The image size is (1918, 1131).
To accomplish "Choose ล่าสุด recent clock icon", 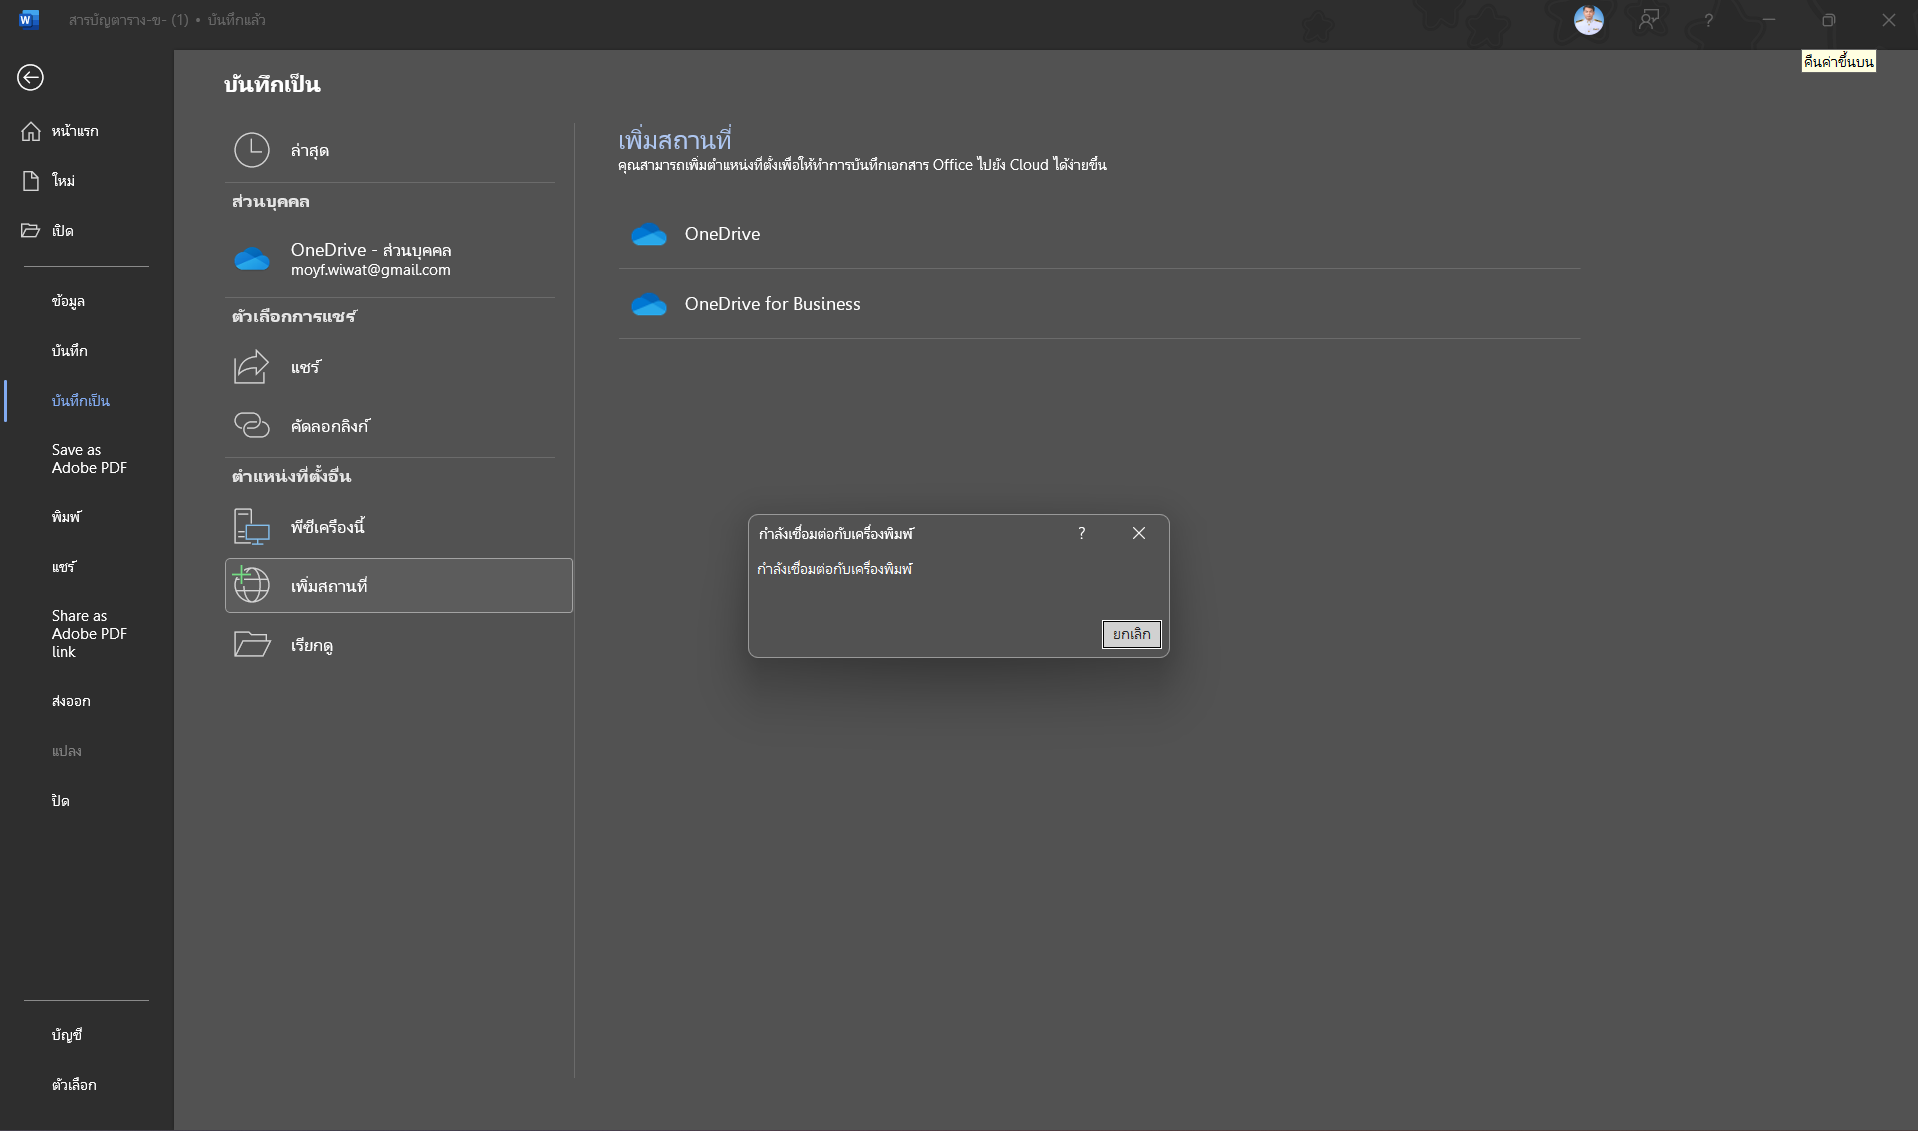I will click(252, 150).
